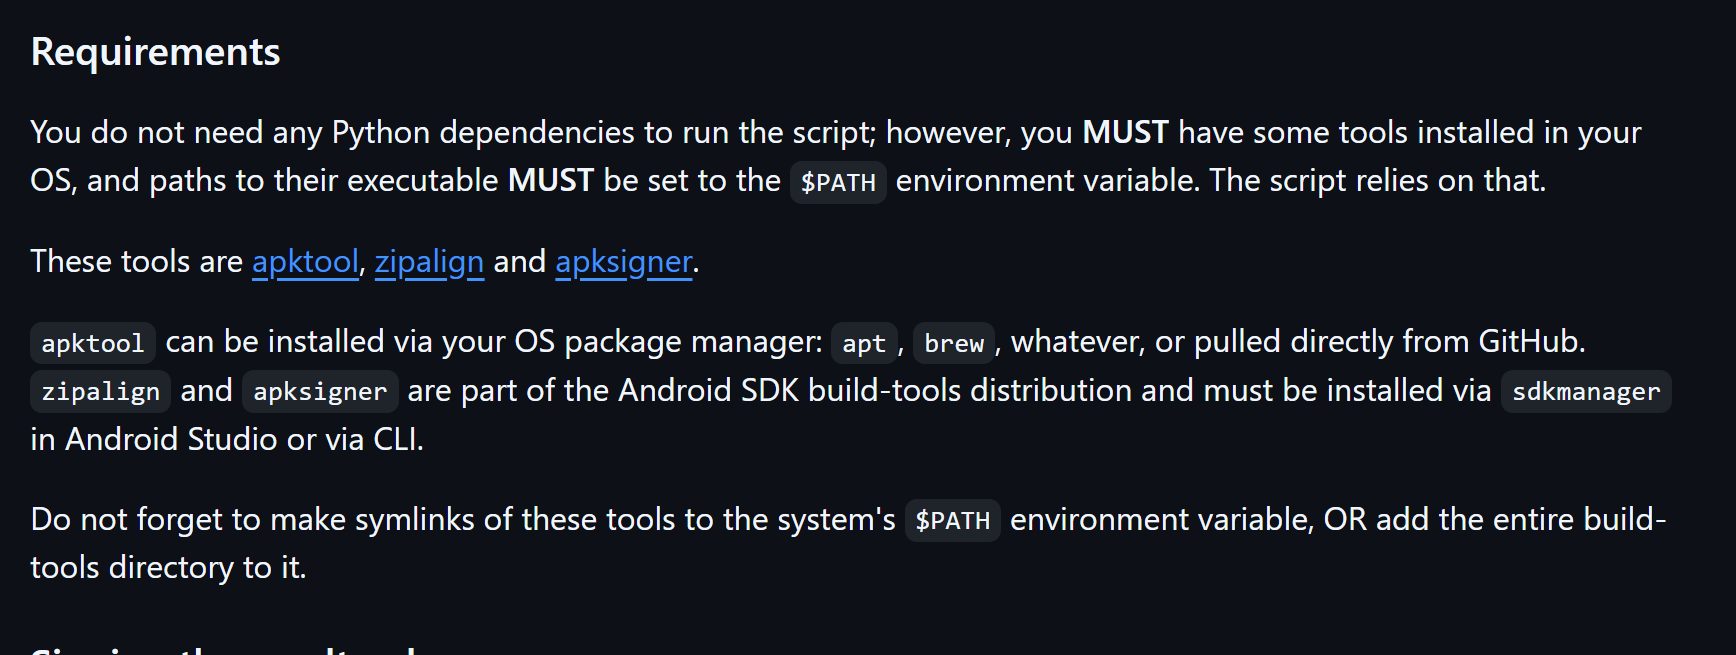Visit the apksigner hyperlink
Viewport: 1736px width, 655px height.
(x=624, y=262)
